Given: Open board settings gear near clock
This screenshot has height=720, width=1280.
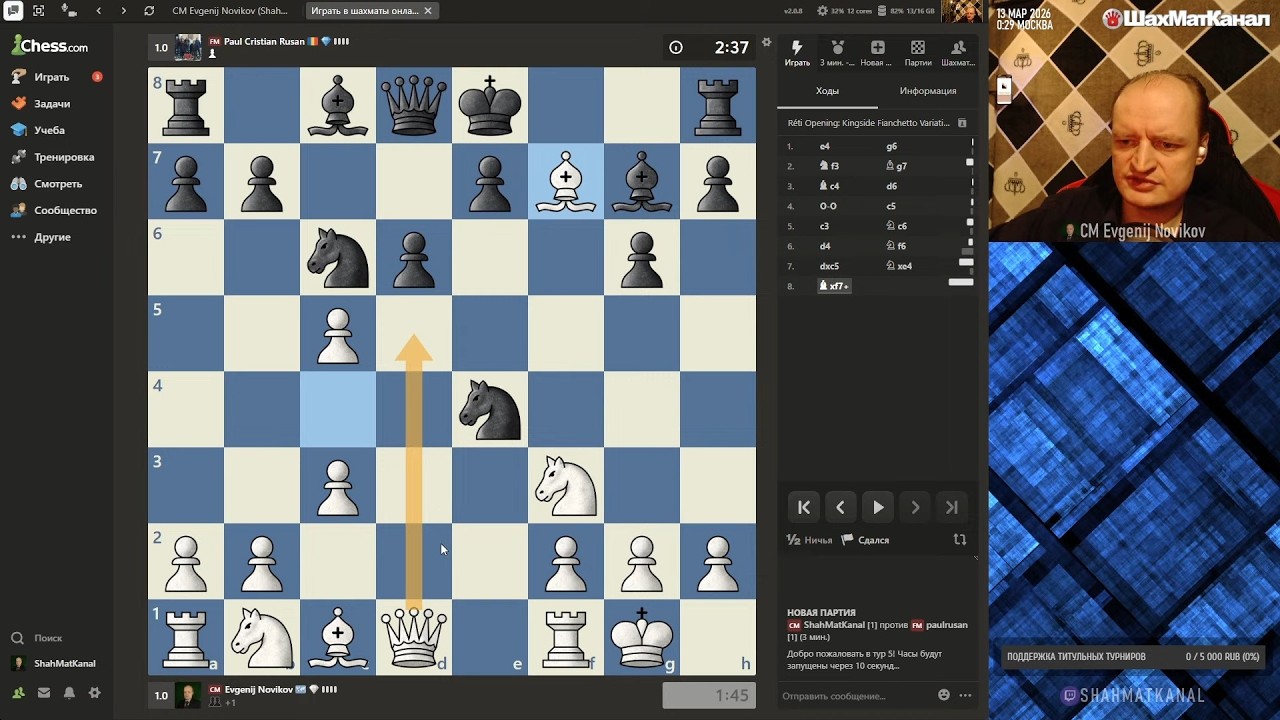Looking at the screenshot, I should (x=767, y=42).
